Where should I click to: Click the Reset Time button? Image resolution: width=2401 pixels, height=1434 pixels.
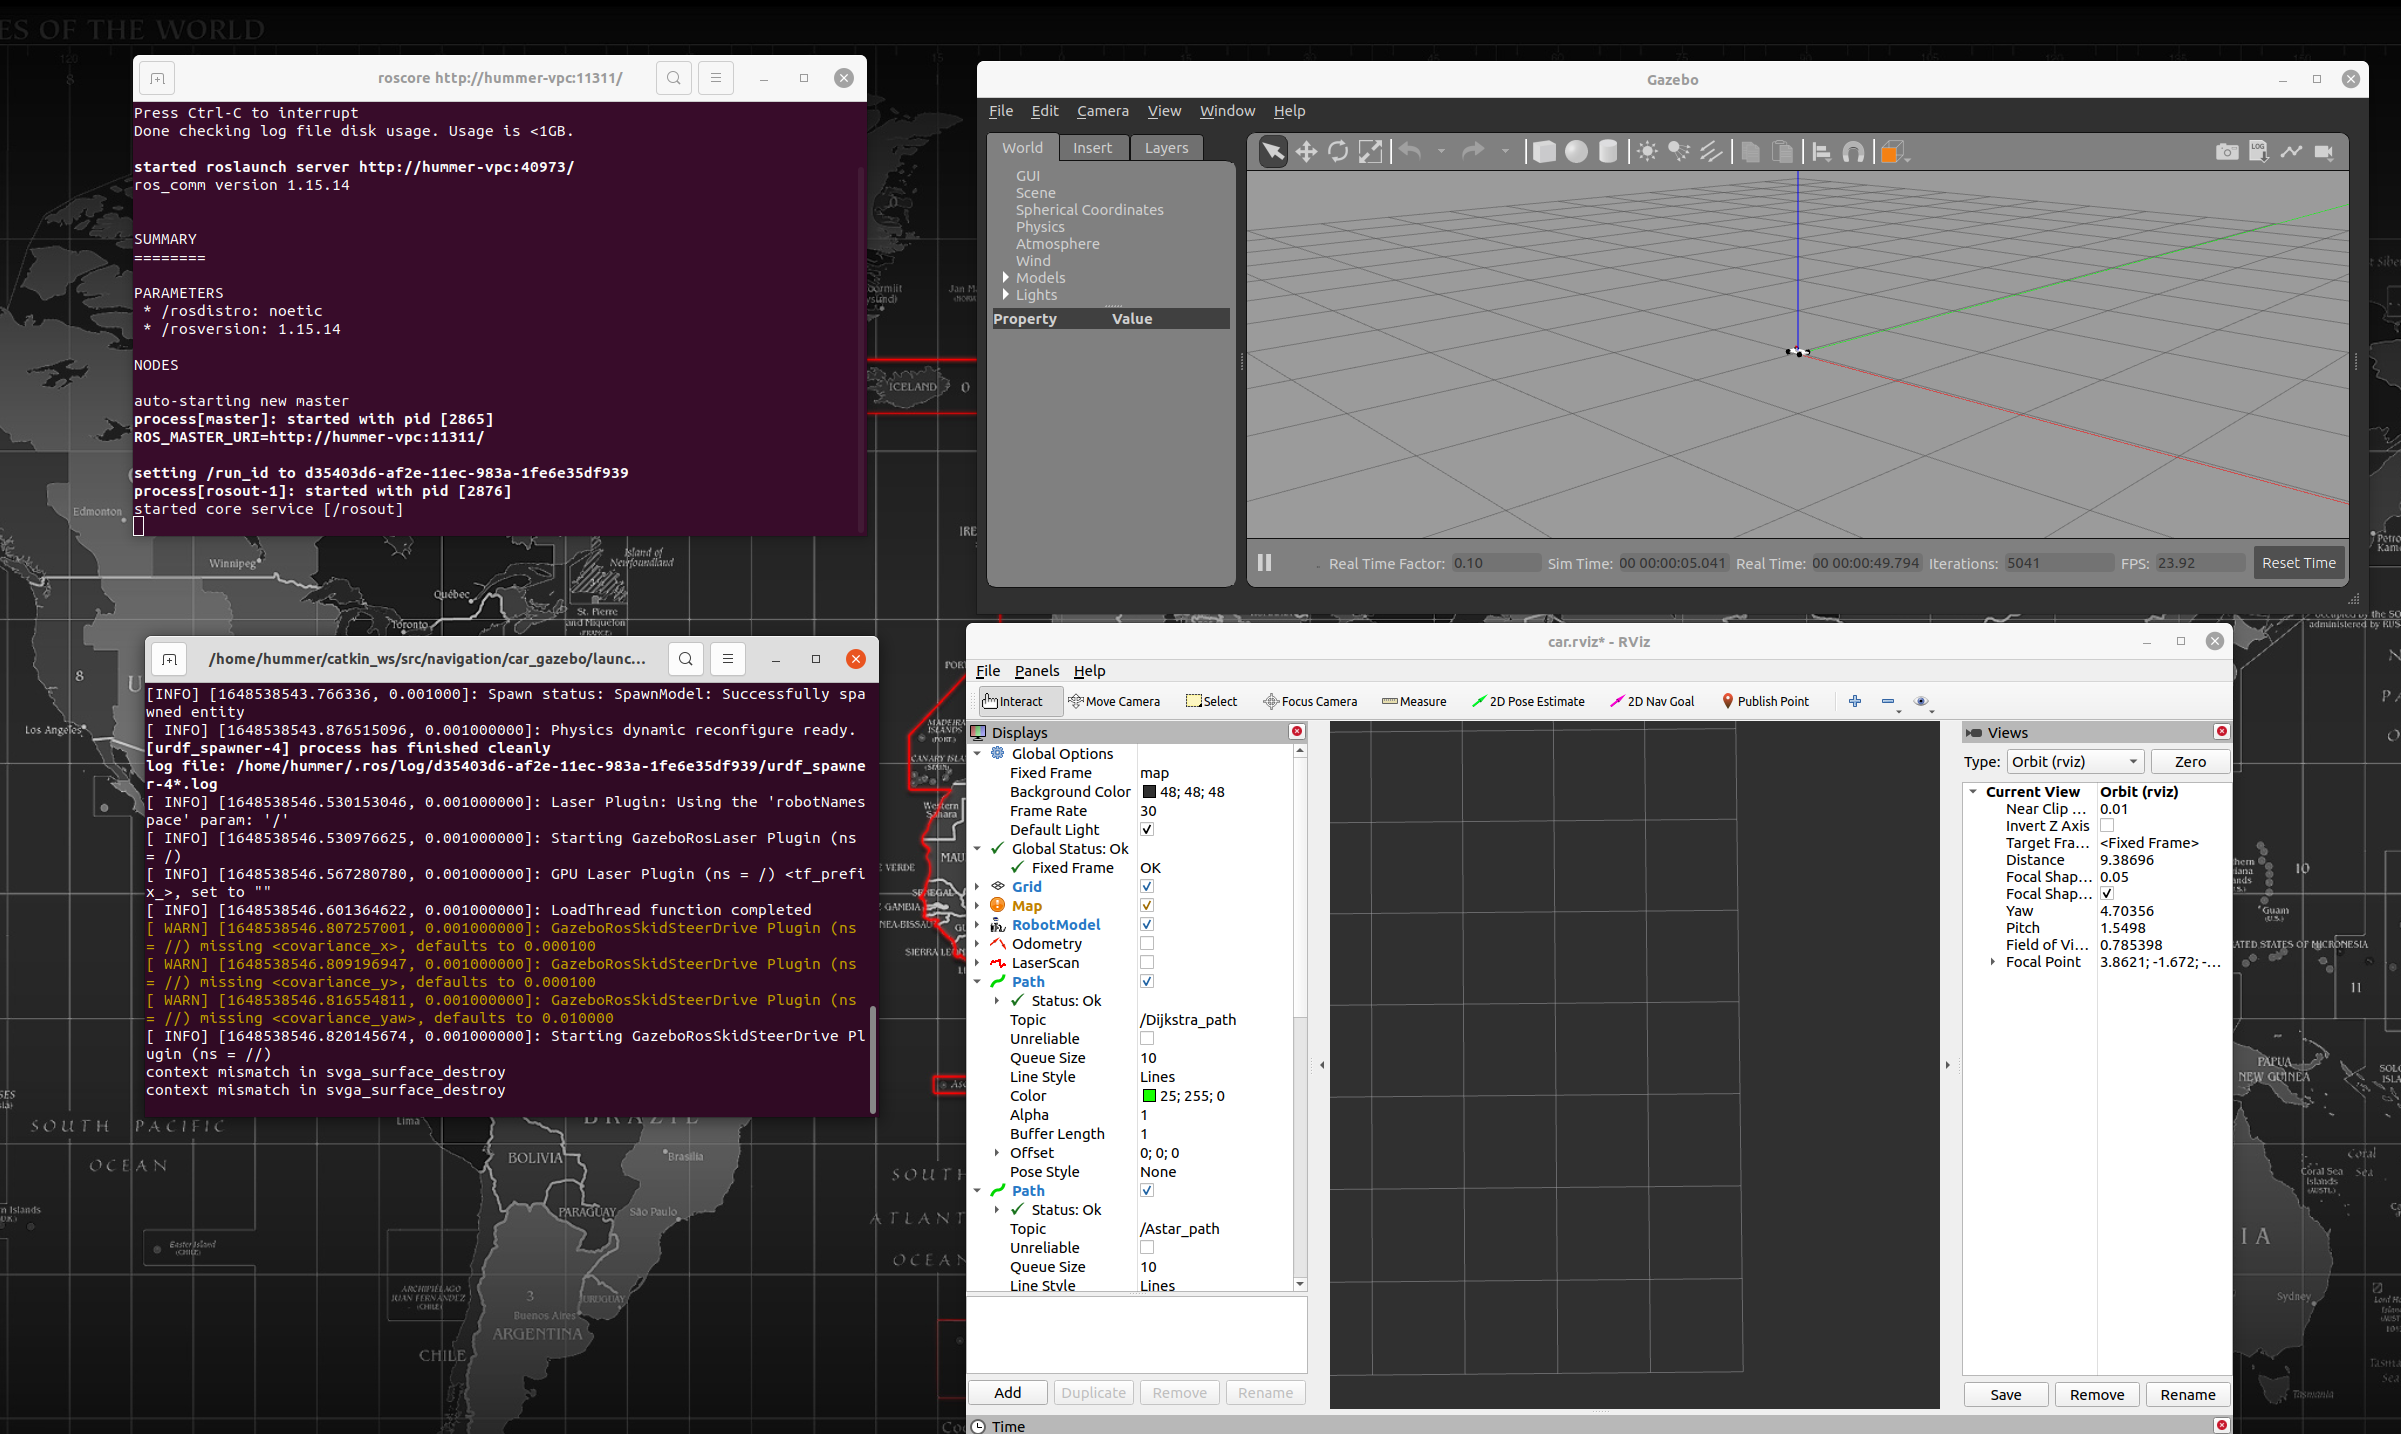click(2298, 563)
